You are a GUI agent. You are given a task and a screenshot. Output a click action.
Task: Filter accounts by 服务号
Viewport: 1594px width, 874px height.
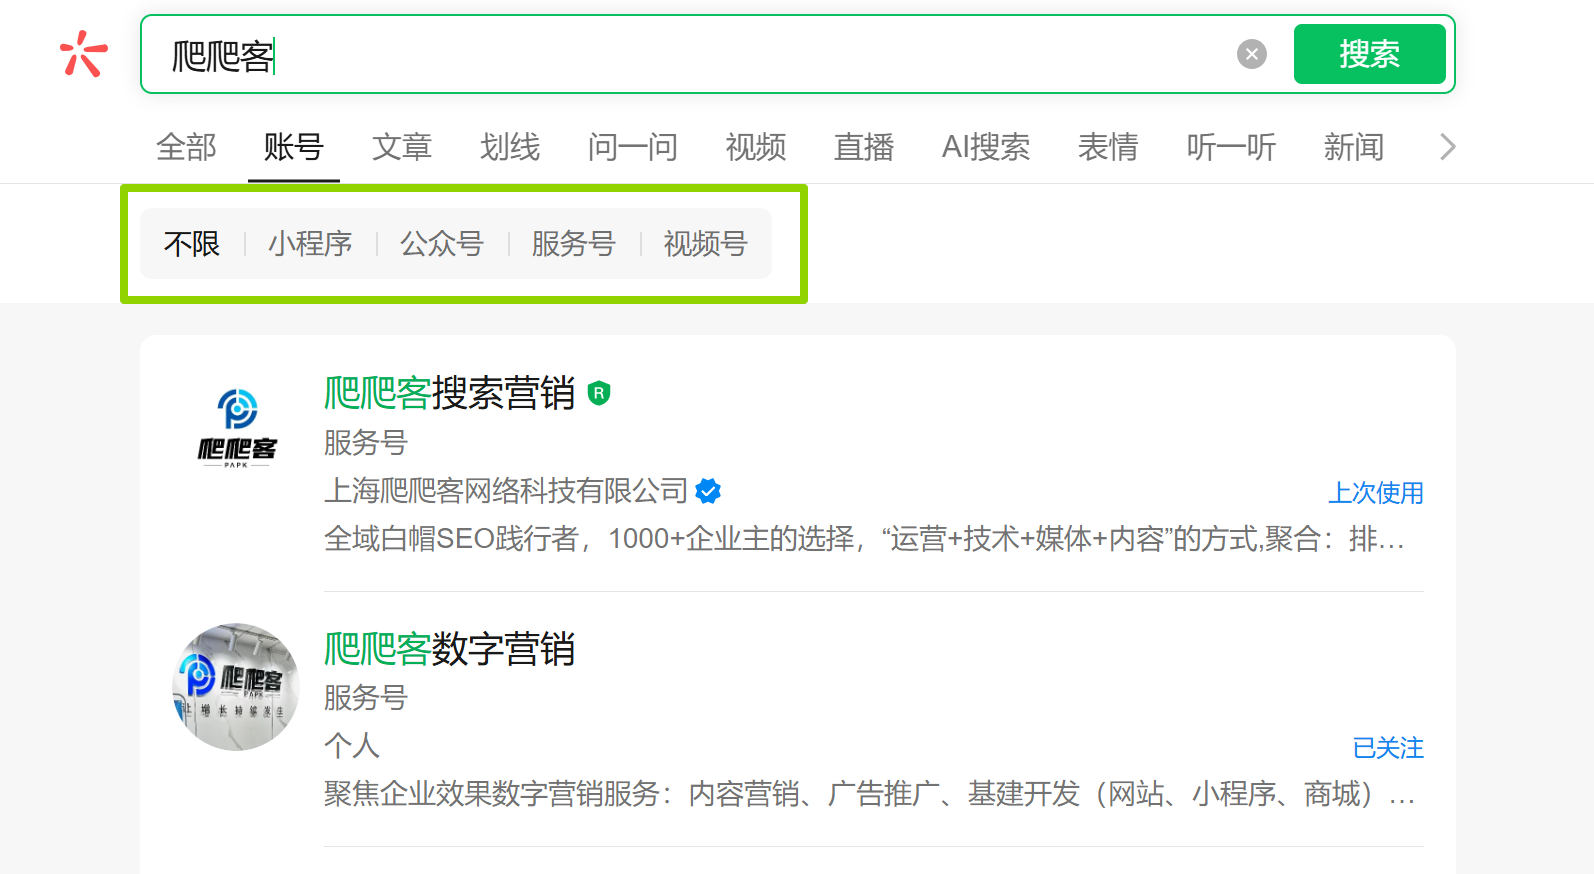coord(574,243)
